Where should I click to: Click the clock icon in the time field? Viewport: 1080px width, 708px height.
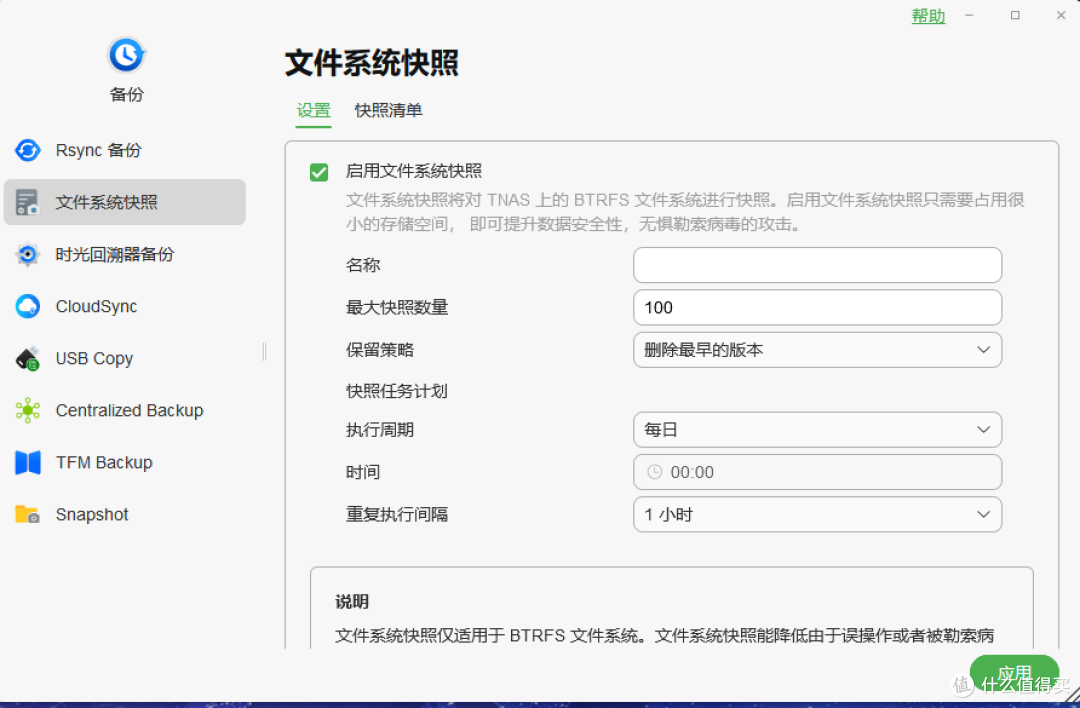coord(654,472)
